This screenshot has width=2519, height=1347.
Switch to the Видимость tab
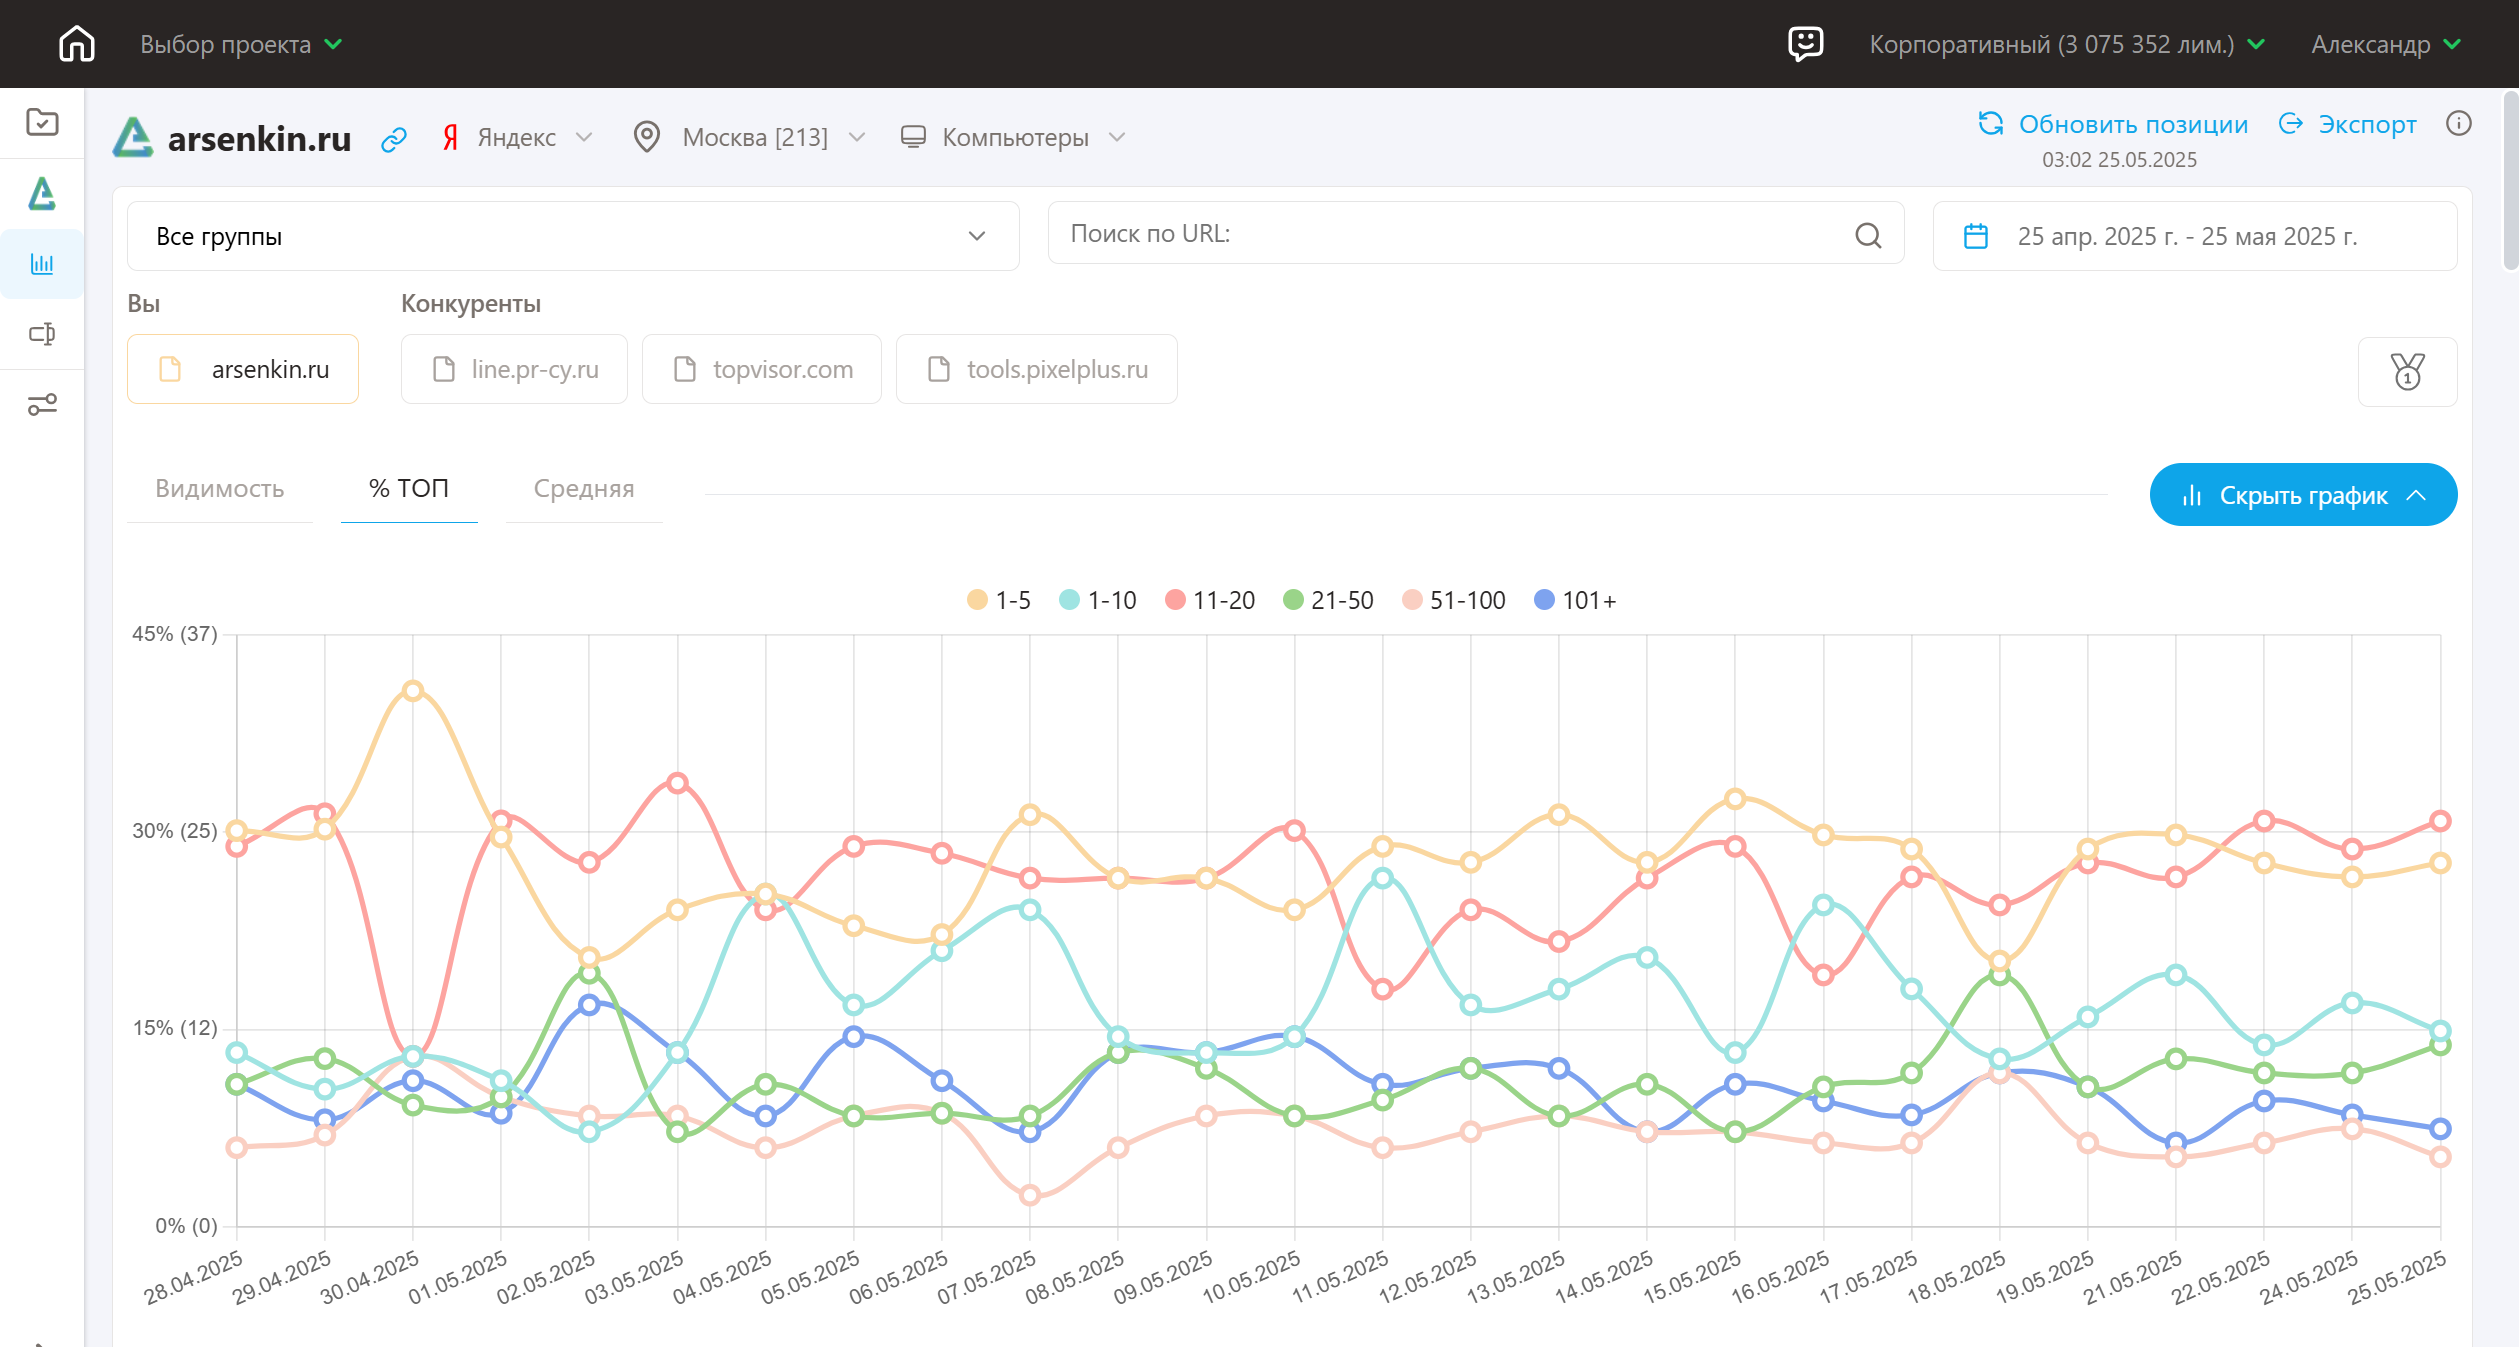pos(219,489)
